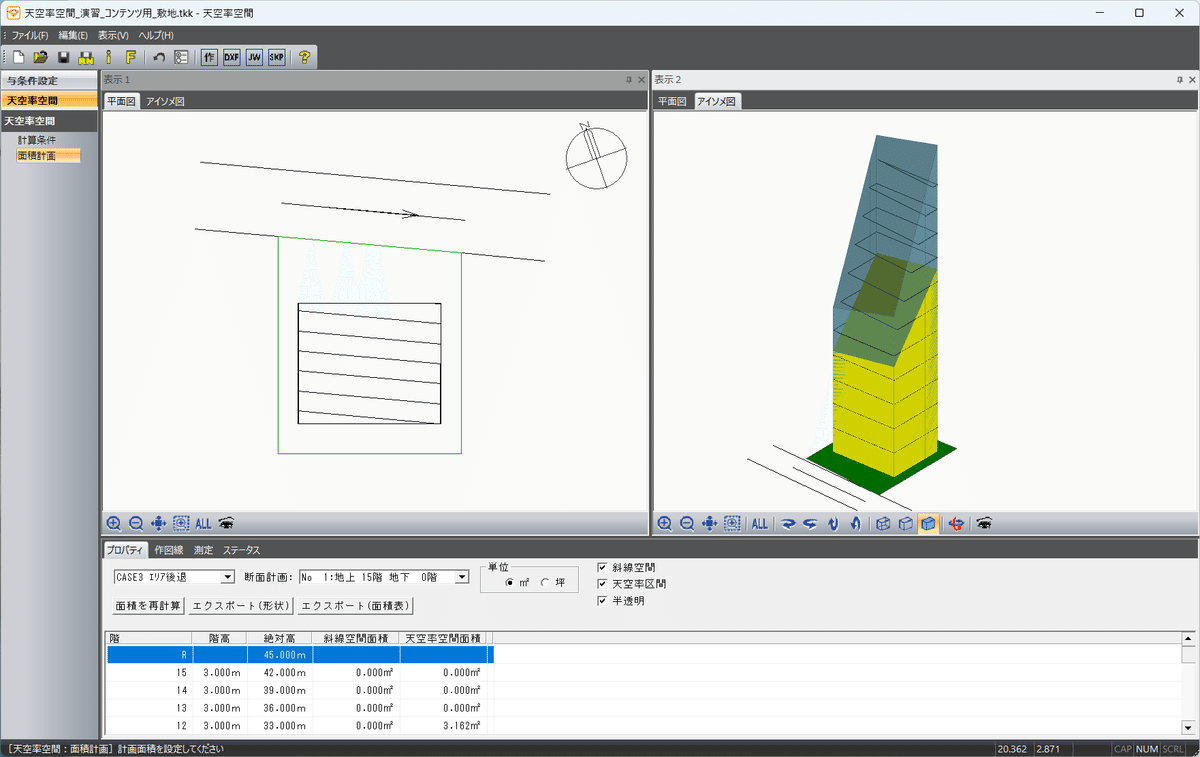1200x757 pixels.
Task: Select 計算条件 in the sidebar tree
Action: 37,140
